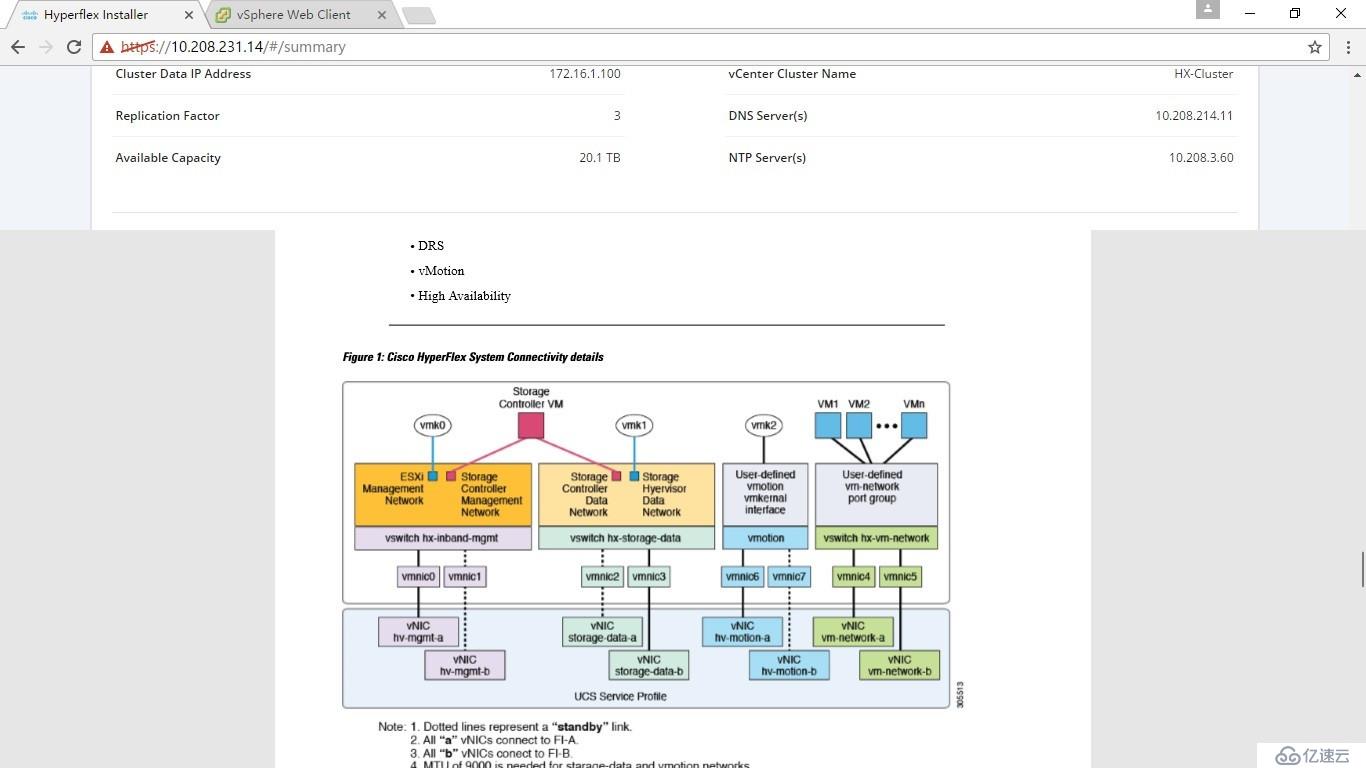
Task: Select the DRS bullet text
Action: click(431, 246)
